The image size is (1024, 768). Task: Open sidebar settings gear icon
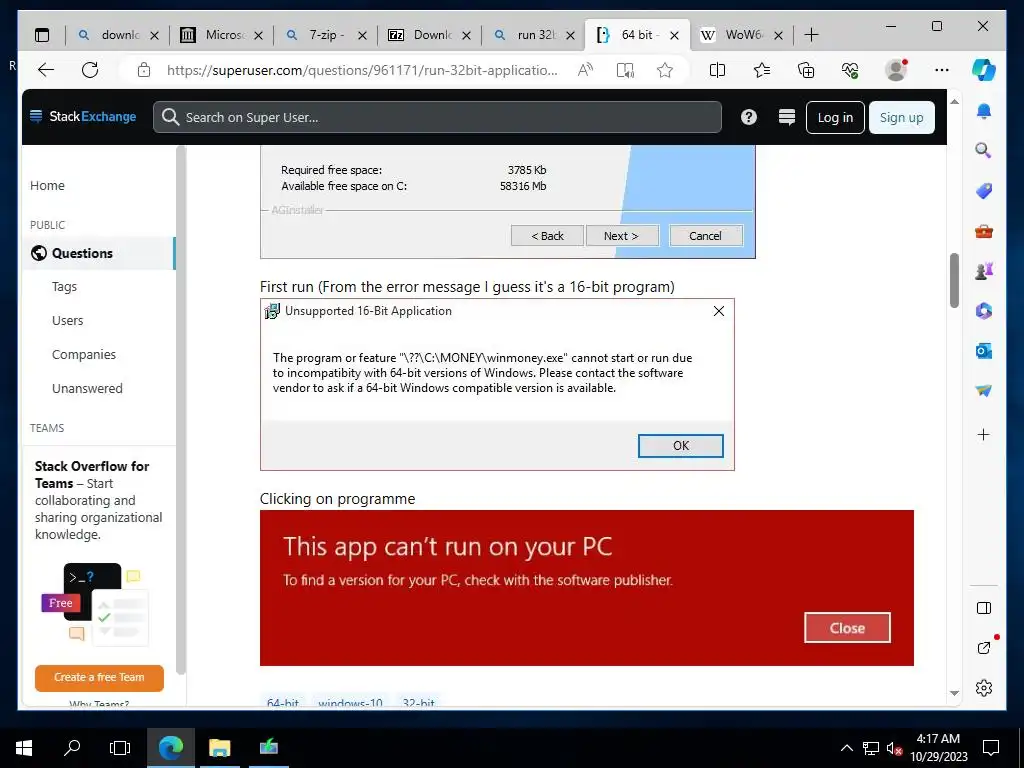tap(984, 688)
